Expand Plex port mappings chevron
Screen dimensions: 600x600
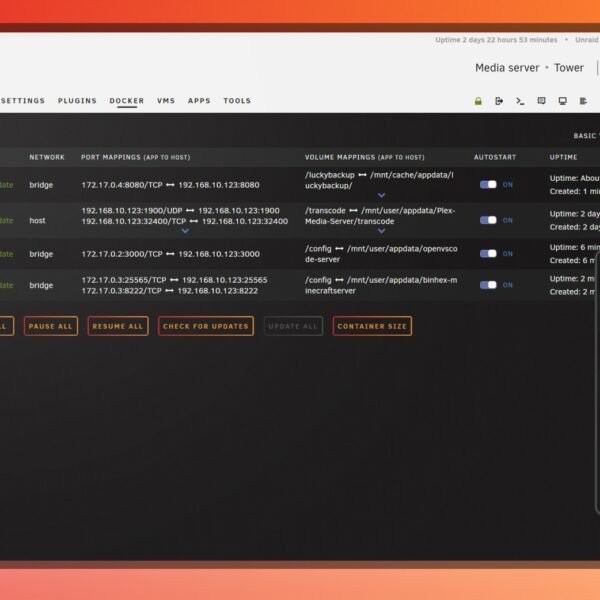[x=184, y=231]
